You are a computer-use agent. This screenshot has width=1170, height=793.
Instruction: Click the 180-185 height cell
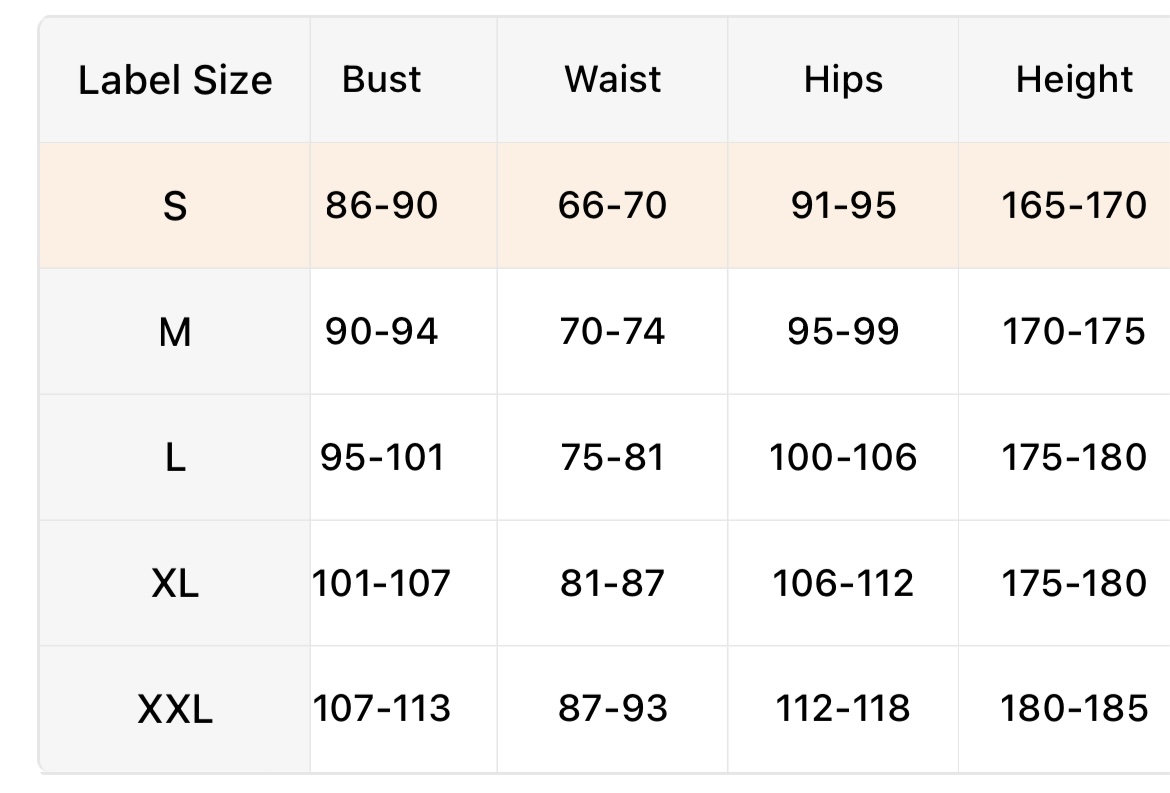tap(1074, 709)
